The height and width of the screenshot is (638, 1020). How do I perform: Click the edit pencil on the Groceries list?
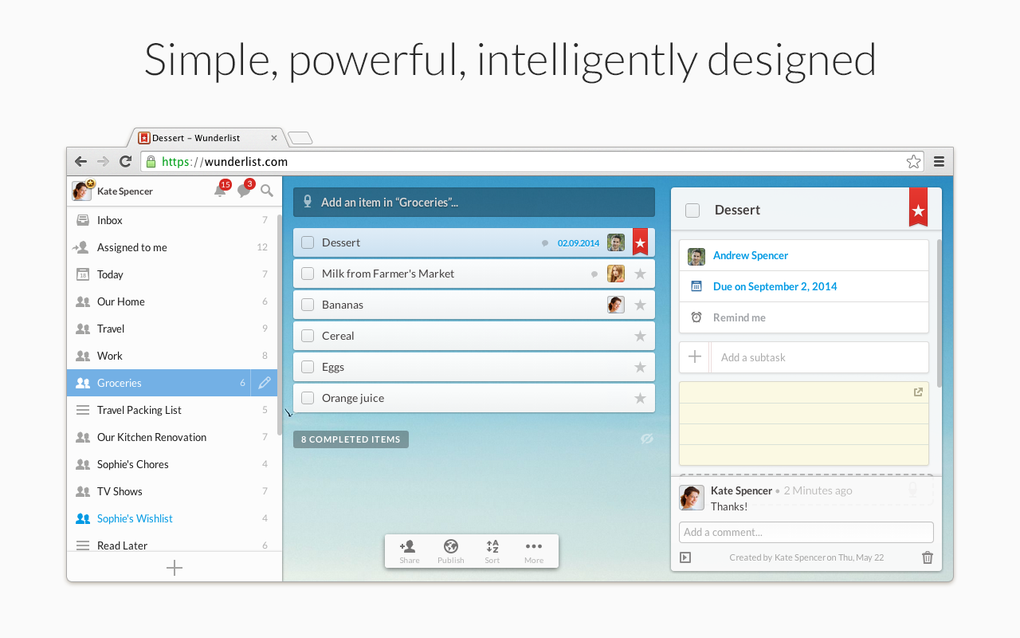point(264,382)
